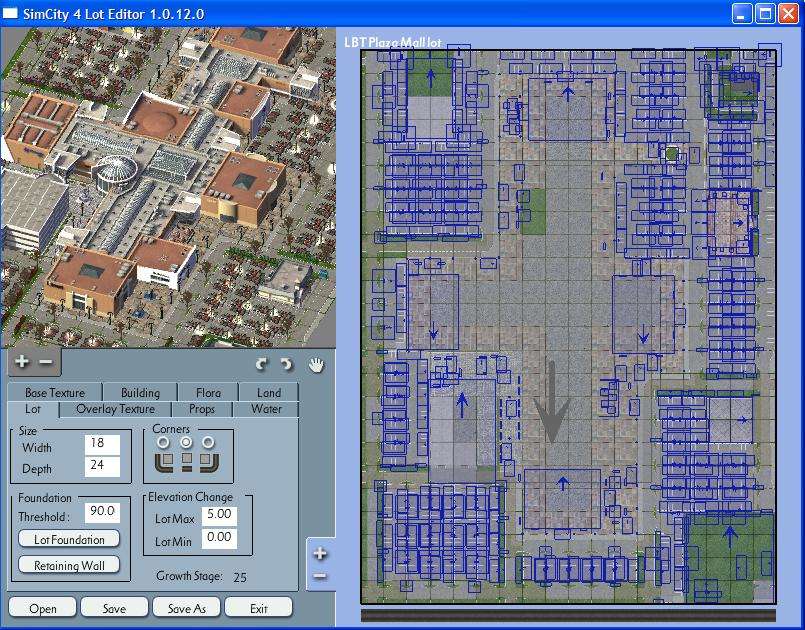
Task: Focus the Width size field
Action: [102, 444]
